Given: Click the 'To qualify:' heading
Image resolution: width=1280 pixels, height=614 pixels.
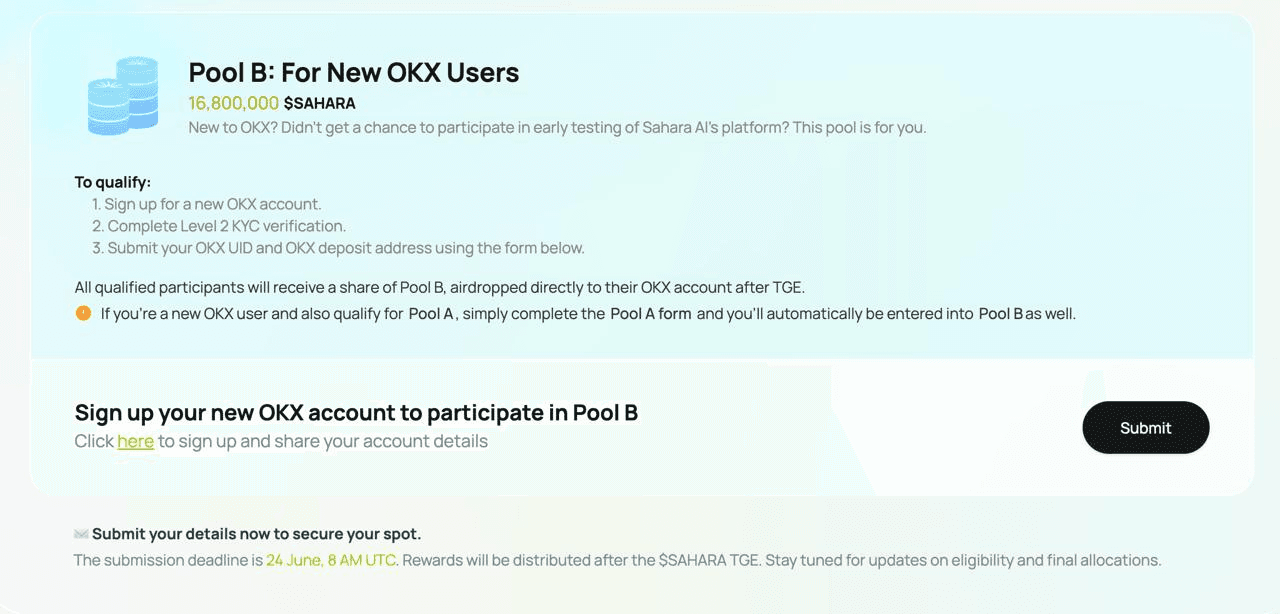Looking at the screenshot, I should (113, 182).
